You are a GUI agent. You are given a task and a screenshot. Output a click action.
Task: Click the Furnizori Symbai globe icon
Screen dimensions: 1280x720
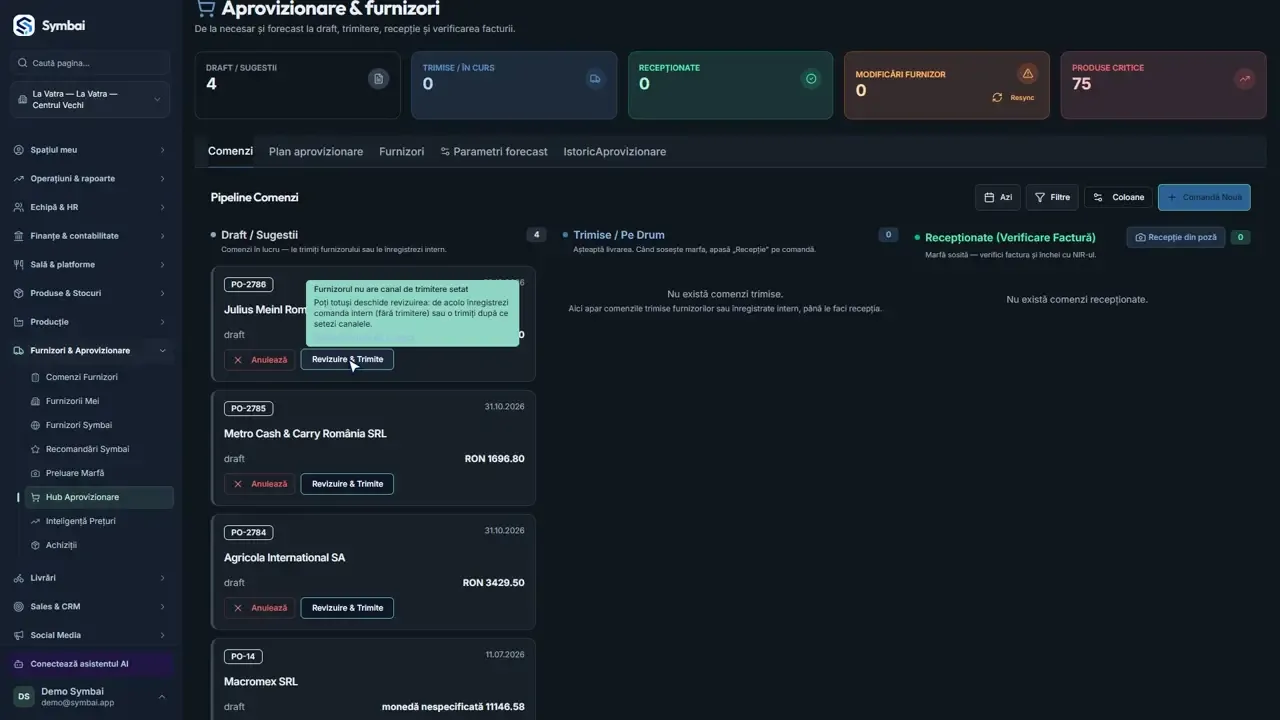point(36,425)
